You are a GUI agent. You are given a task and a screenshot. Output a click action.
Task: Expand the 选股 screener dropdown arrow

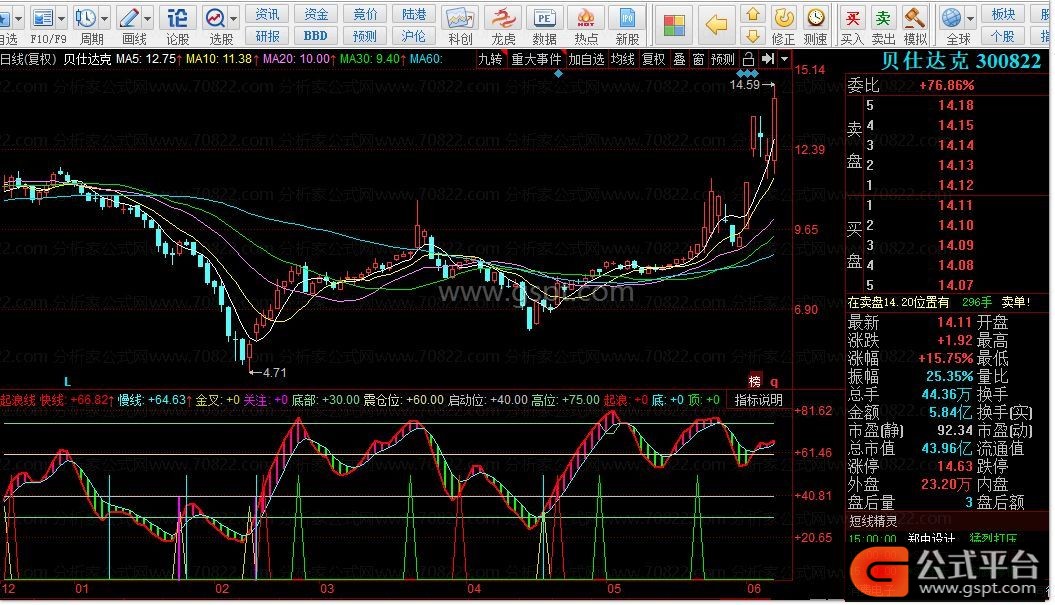[x=233, y=18]
